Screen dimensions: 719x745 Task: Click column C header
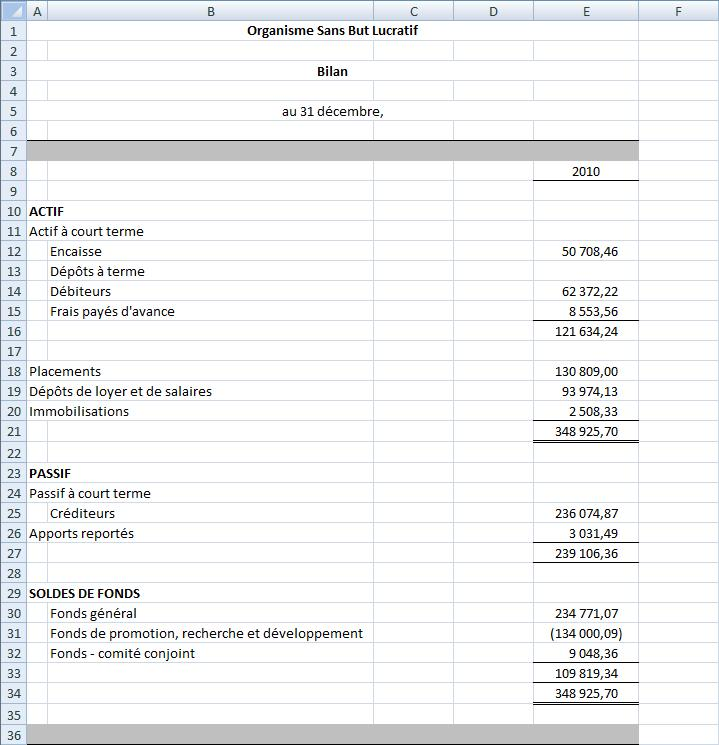pyautogui.click(x=413, y=11)
